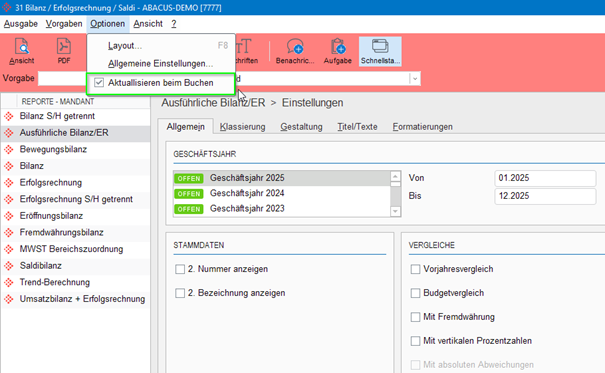Click the REPORTE - MANDANT header
Image resolution: width=605 pixels, height=373 pixels.
pos(58,101)
